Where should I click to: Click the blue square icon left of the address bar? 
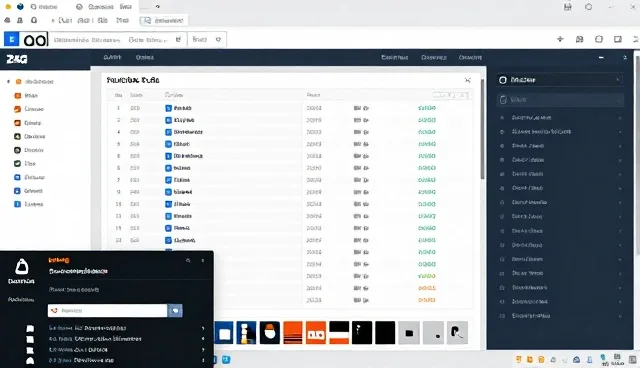pyautogui.click(x=11, y=39)
